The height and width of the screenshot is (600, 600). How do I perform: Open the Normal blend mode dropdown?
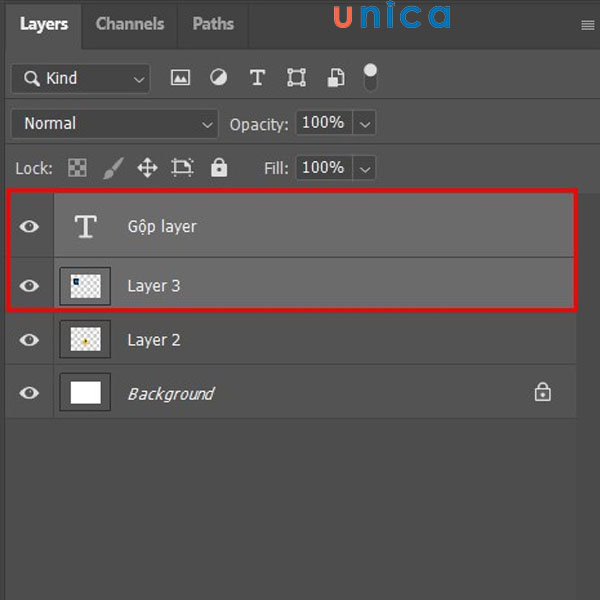pyautogui.click(x=115, y=124)
